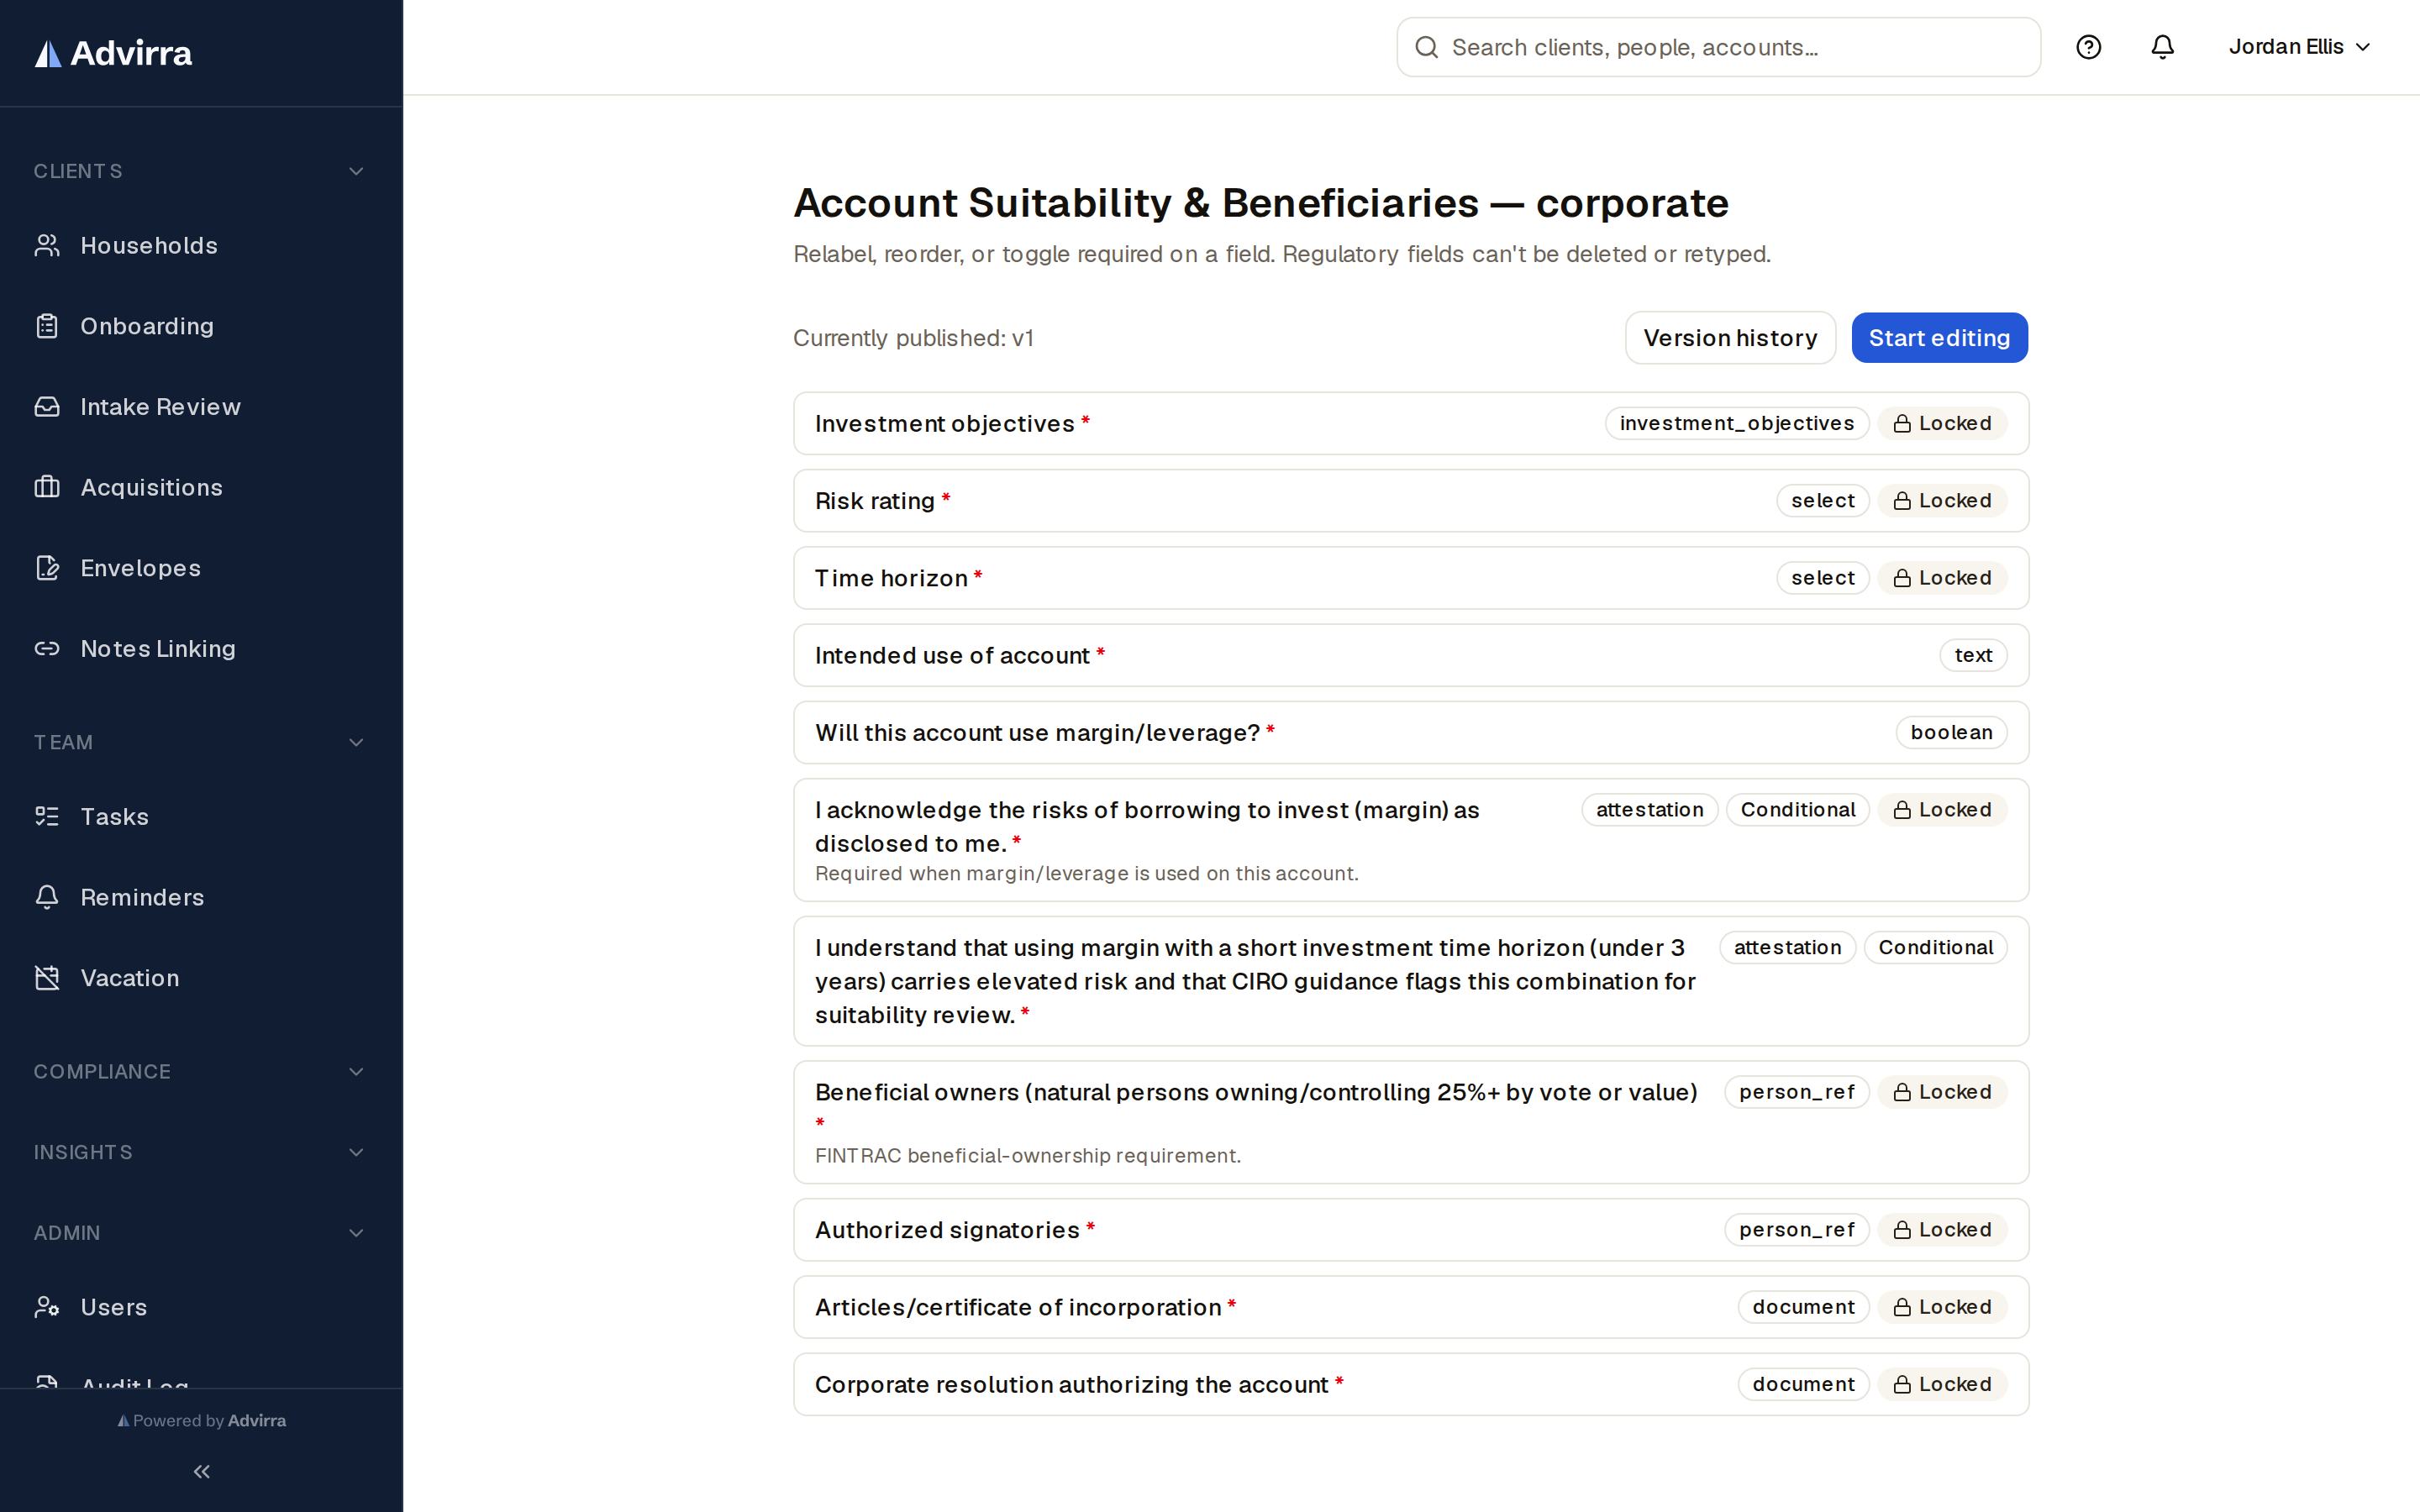The height and width of the screenshot is (1512, 2420).
Task: Click the select tag on Time horizon row
Action: (1823, 578)
